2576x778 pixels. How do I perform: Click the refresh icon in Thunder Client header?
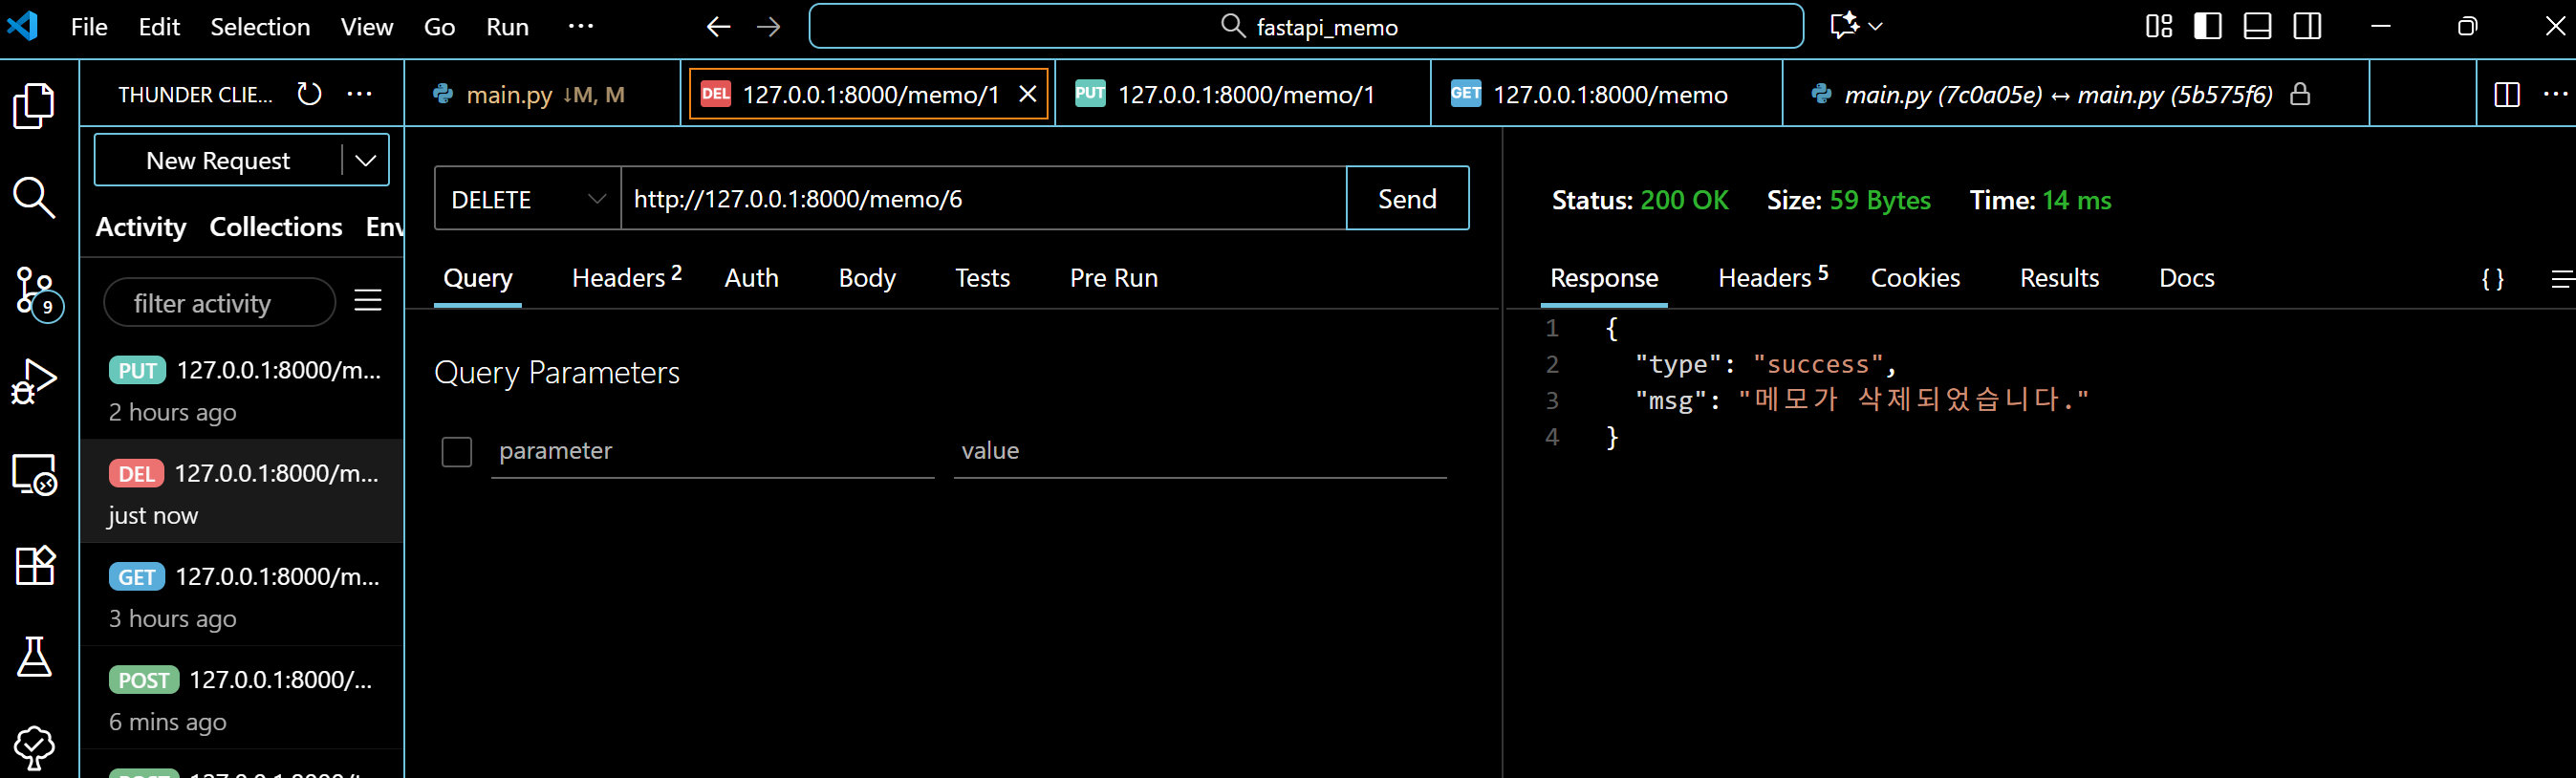pyautogui.click(x=309, y=94)
